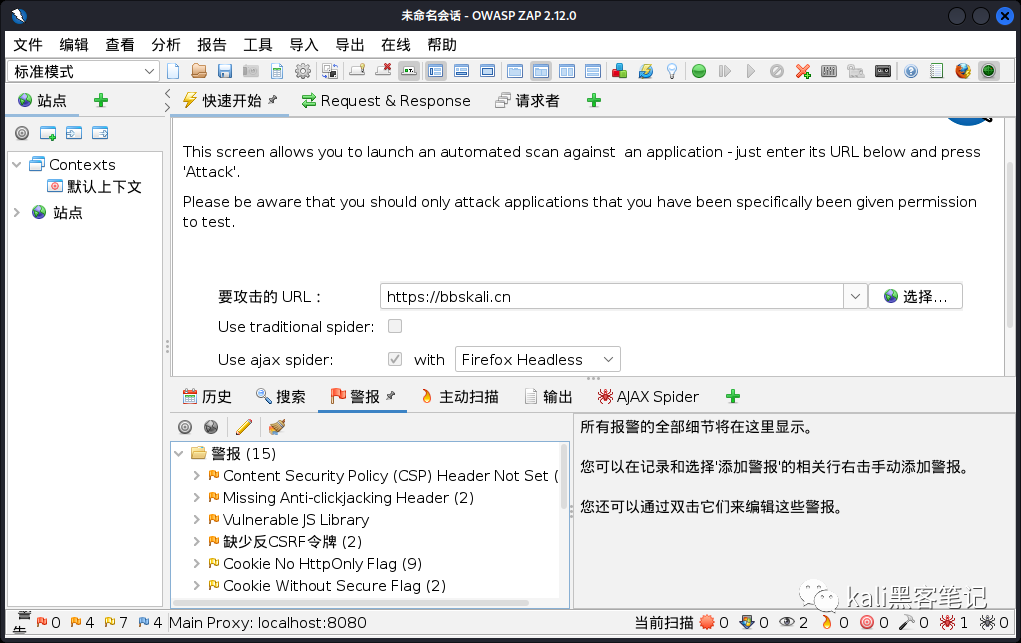This screenshot has width=1021, height=643.
Task: Click the expand-tabs-full-layout icon in toolbar
Action: pyautogui.click(x=488, y=71)
